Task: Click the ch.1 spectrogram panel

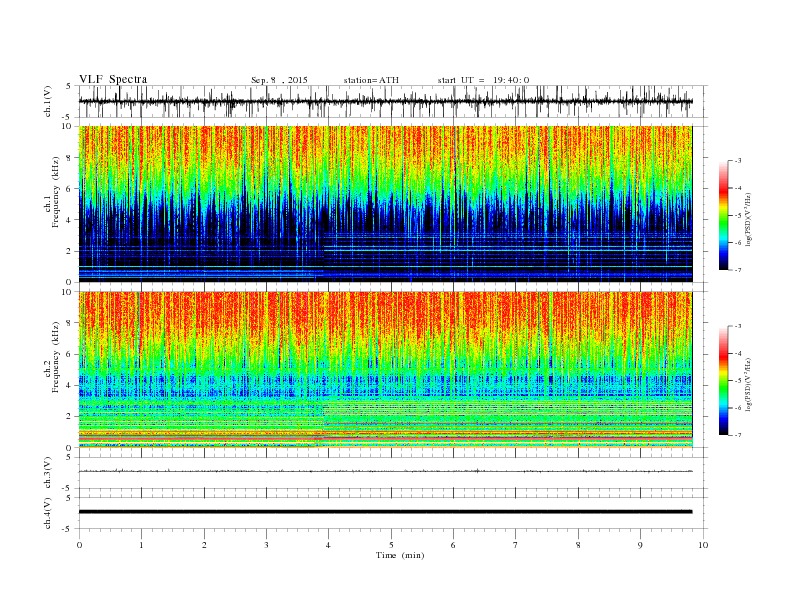Action: (385, 204)
